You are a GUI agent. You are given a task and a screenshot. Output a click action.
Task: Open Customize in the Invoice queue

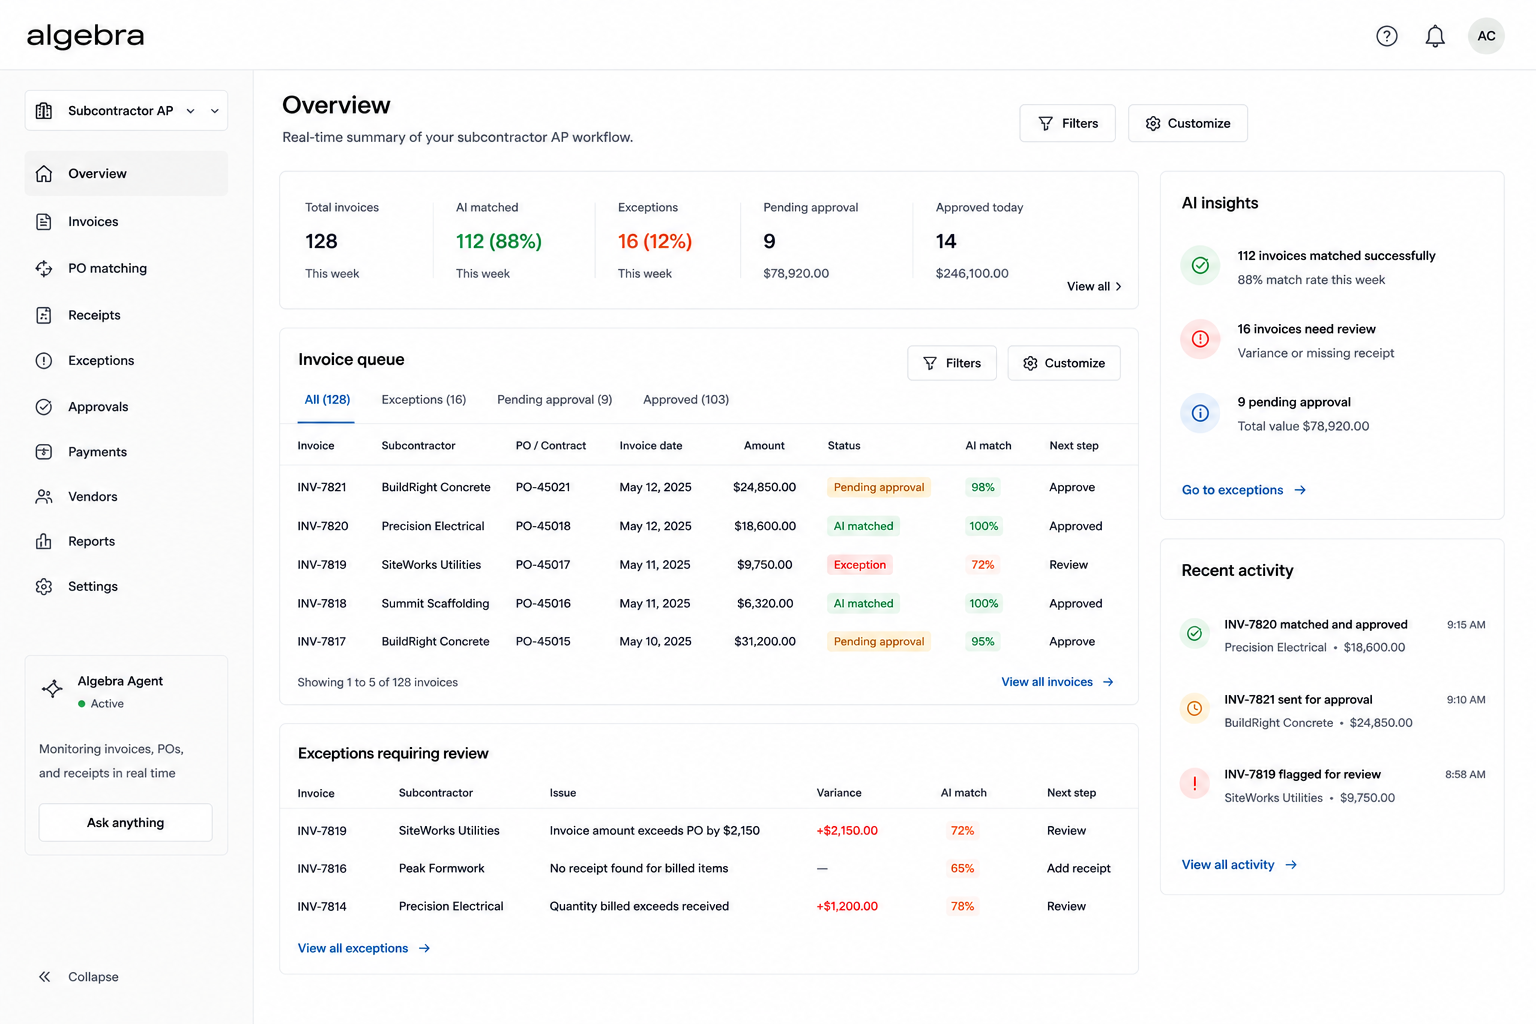(1064, 363)
